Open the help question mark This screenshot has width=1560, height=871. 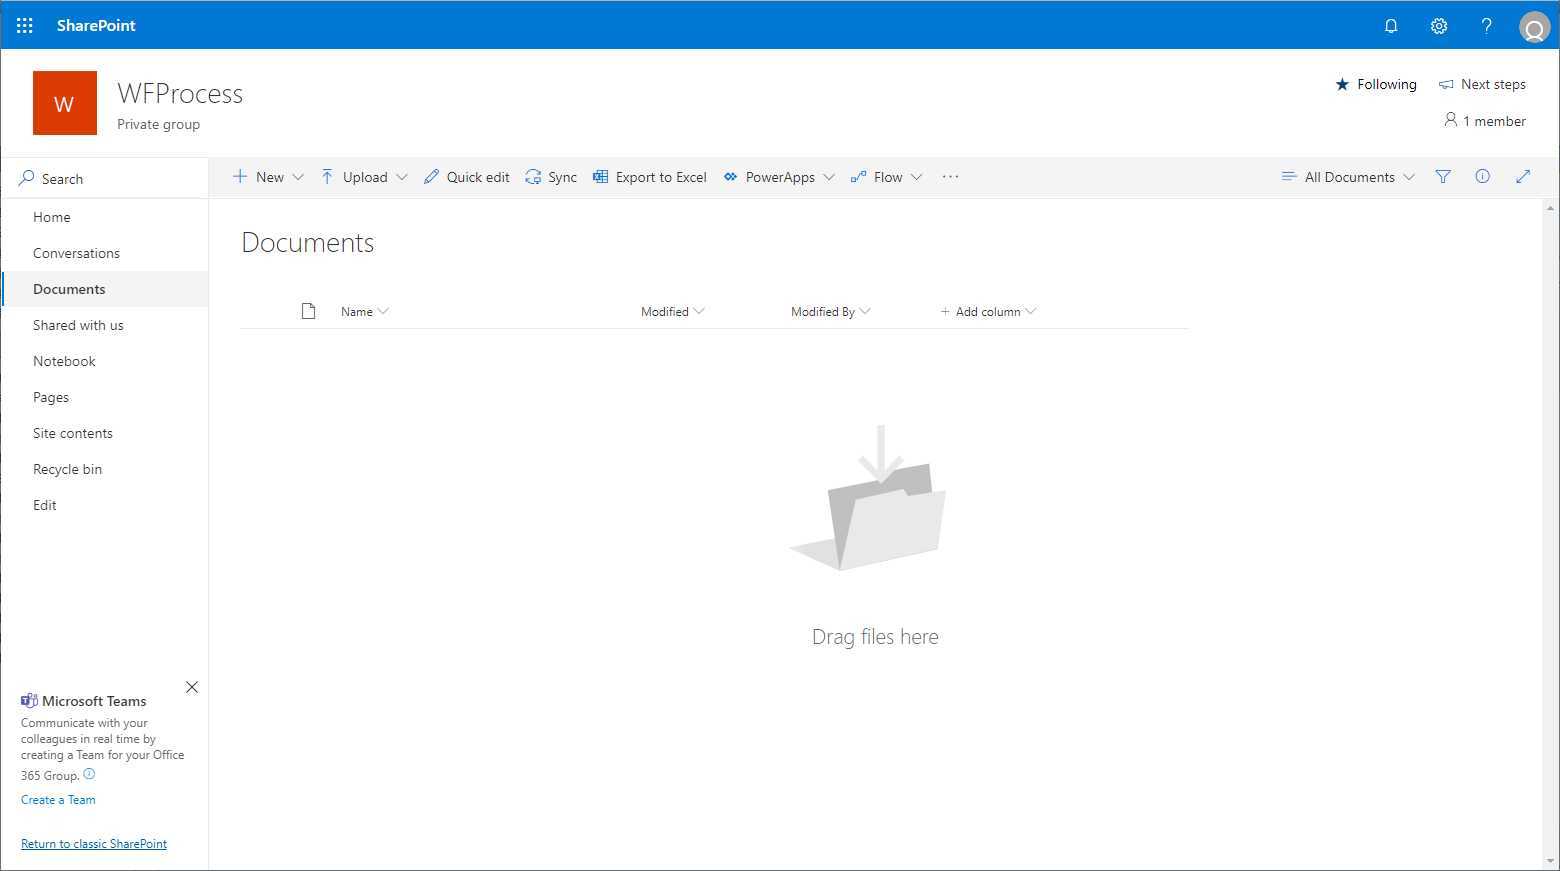click(1487, 26)
